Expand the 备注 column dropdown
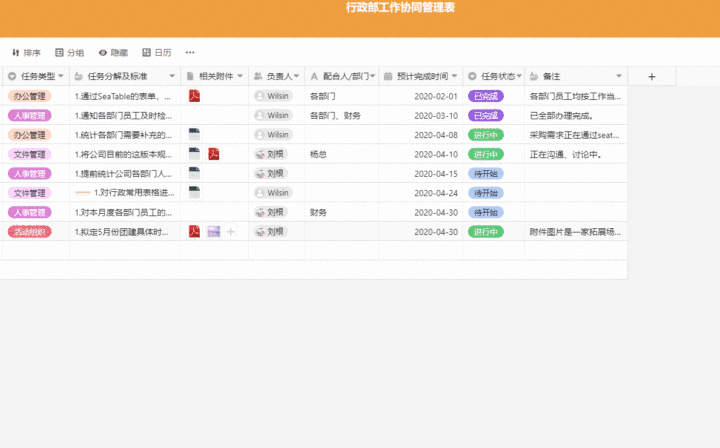The width and height of the screenshot is (720, 448). point(619,76)
